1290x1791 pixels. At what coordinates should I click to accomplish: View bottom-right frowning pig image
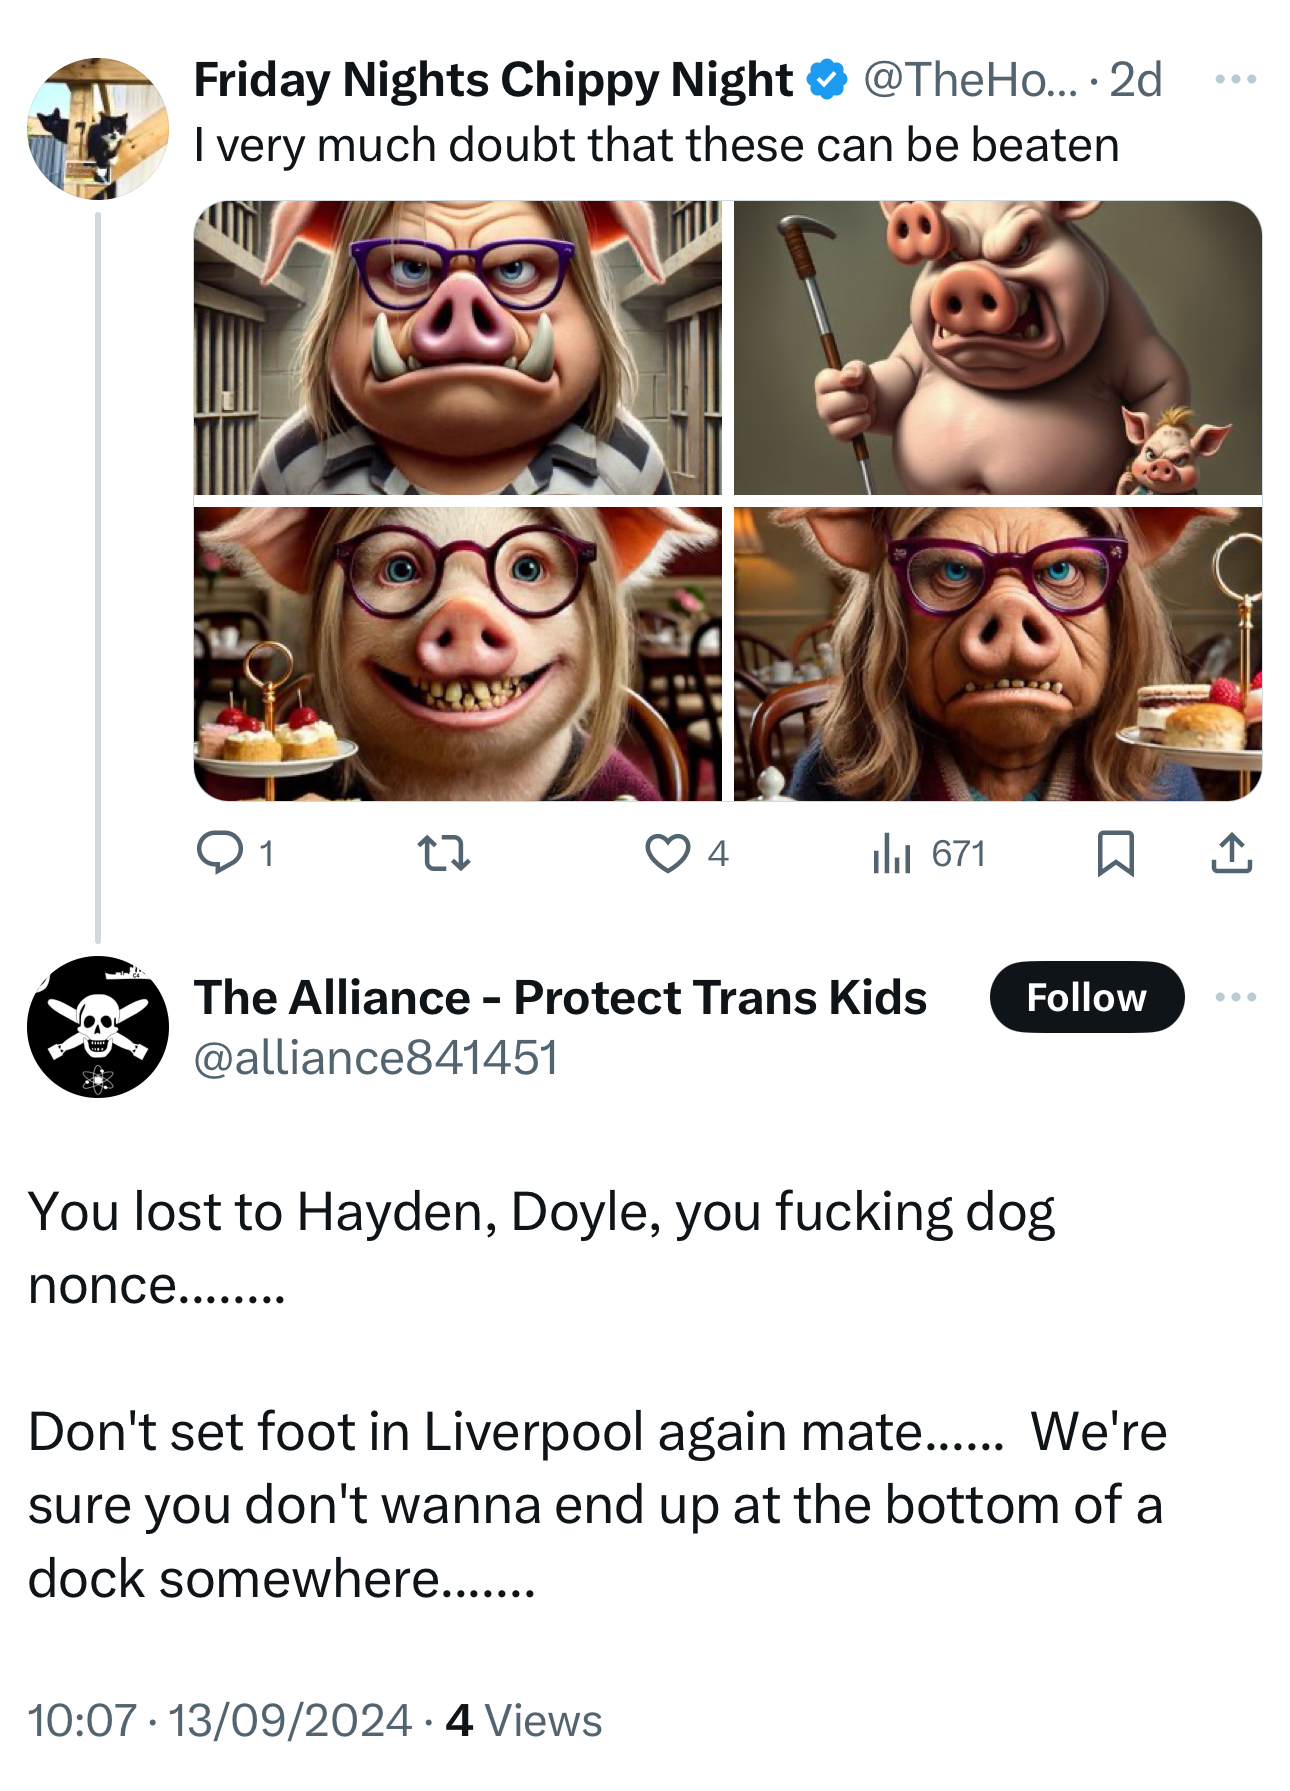[997, 653]
